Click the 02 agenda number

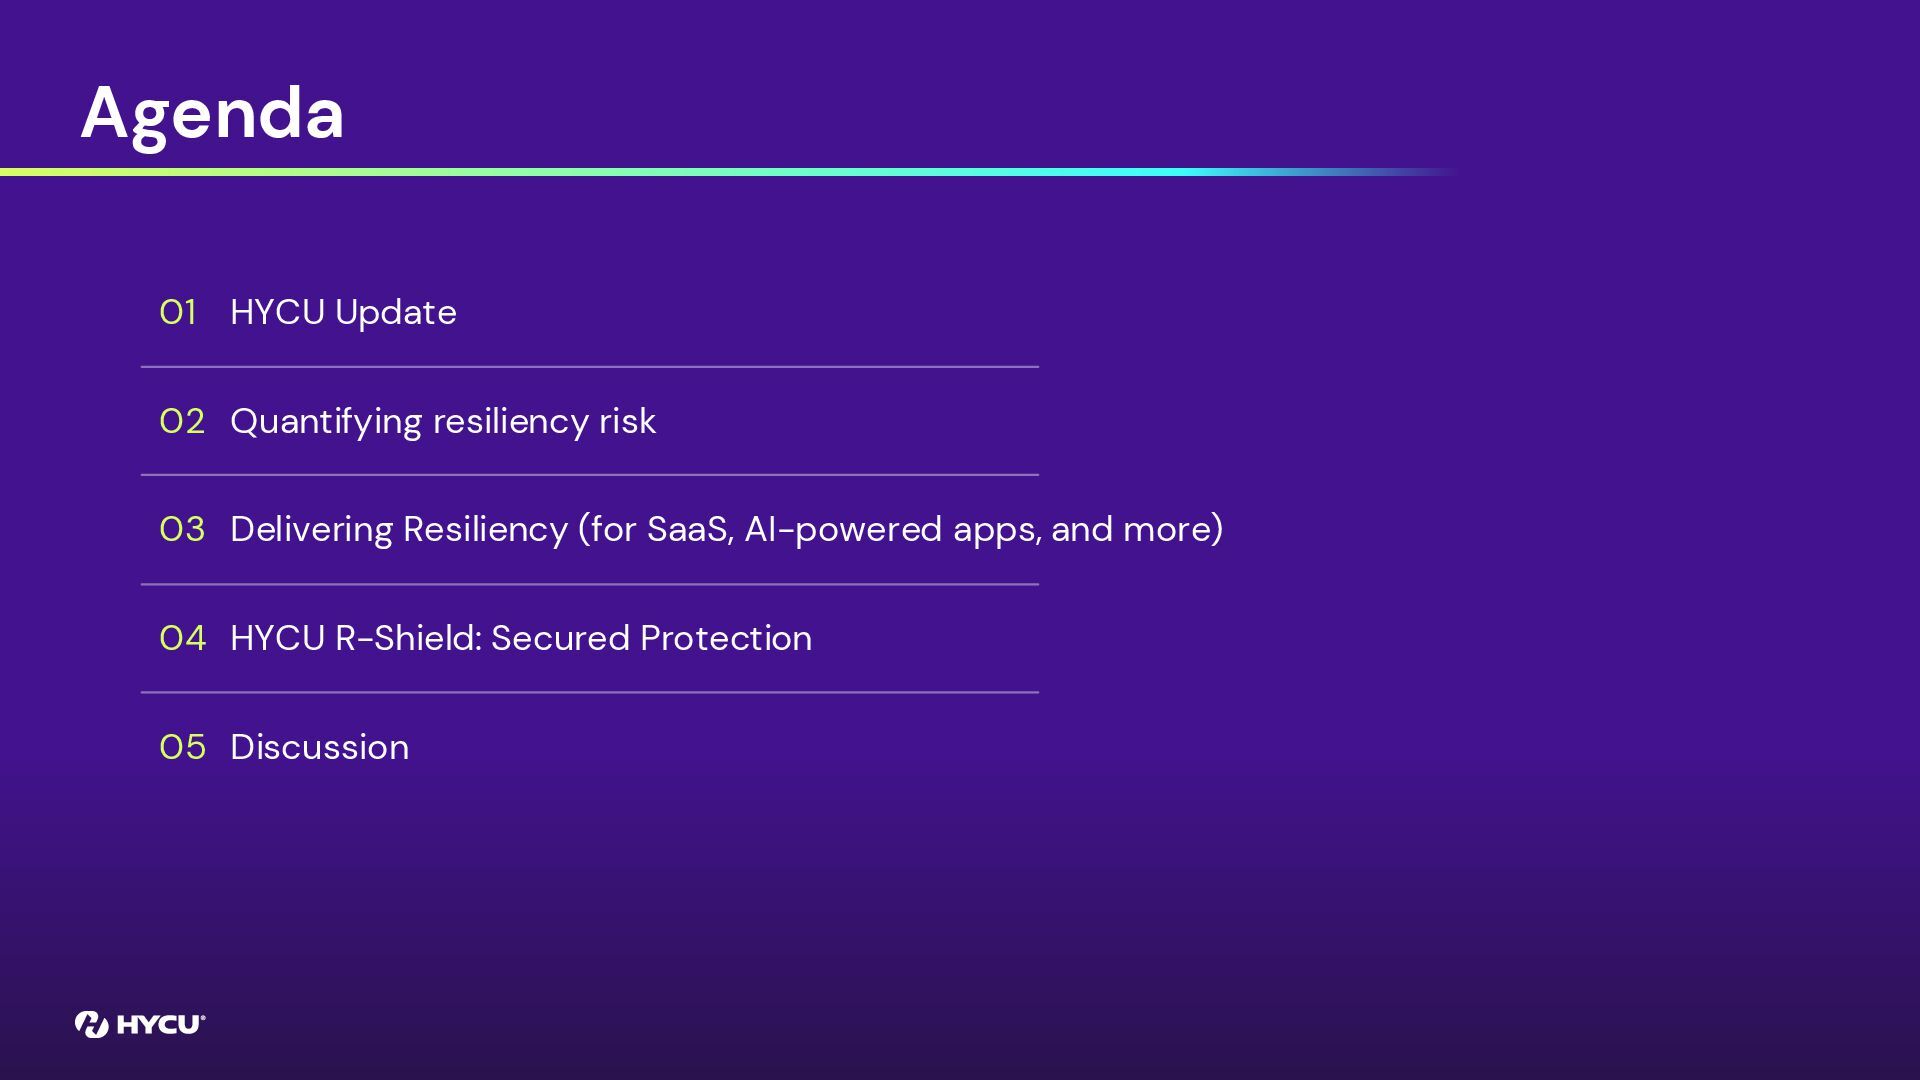182,421
